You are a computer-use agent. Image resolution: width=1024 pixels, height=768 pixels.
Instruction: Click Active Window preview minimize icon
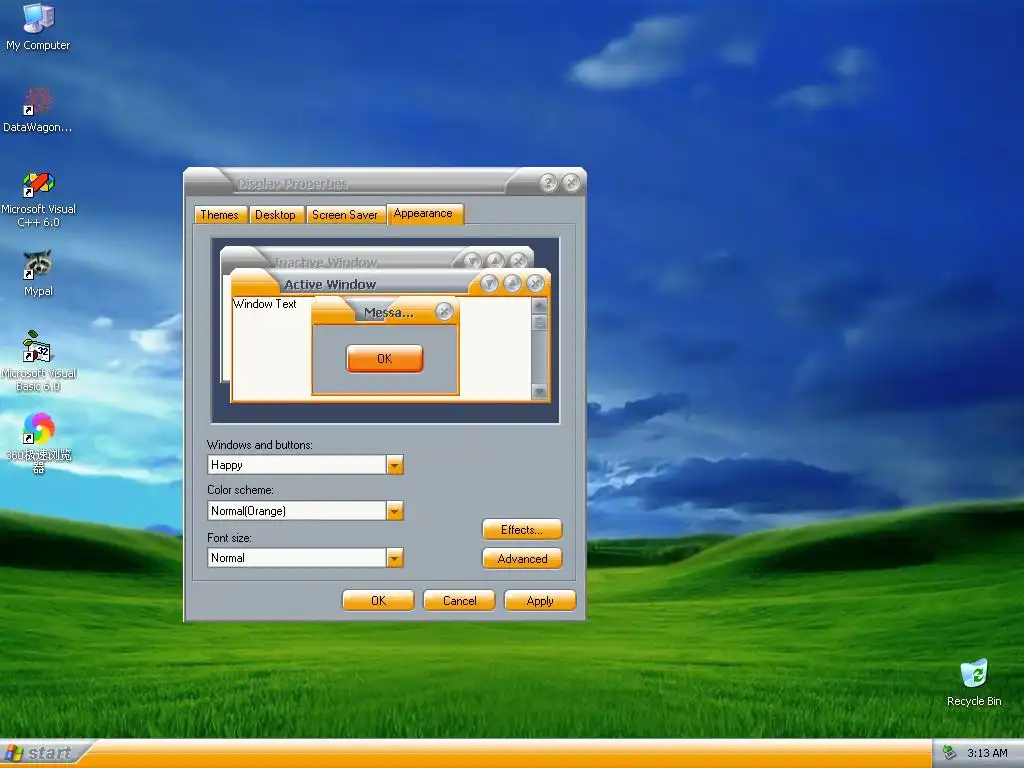click(489, 283)
